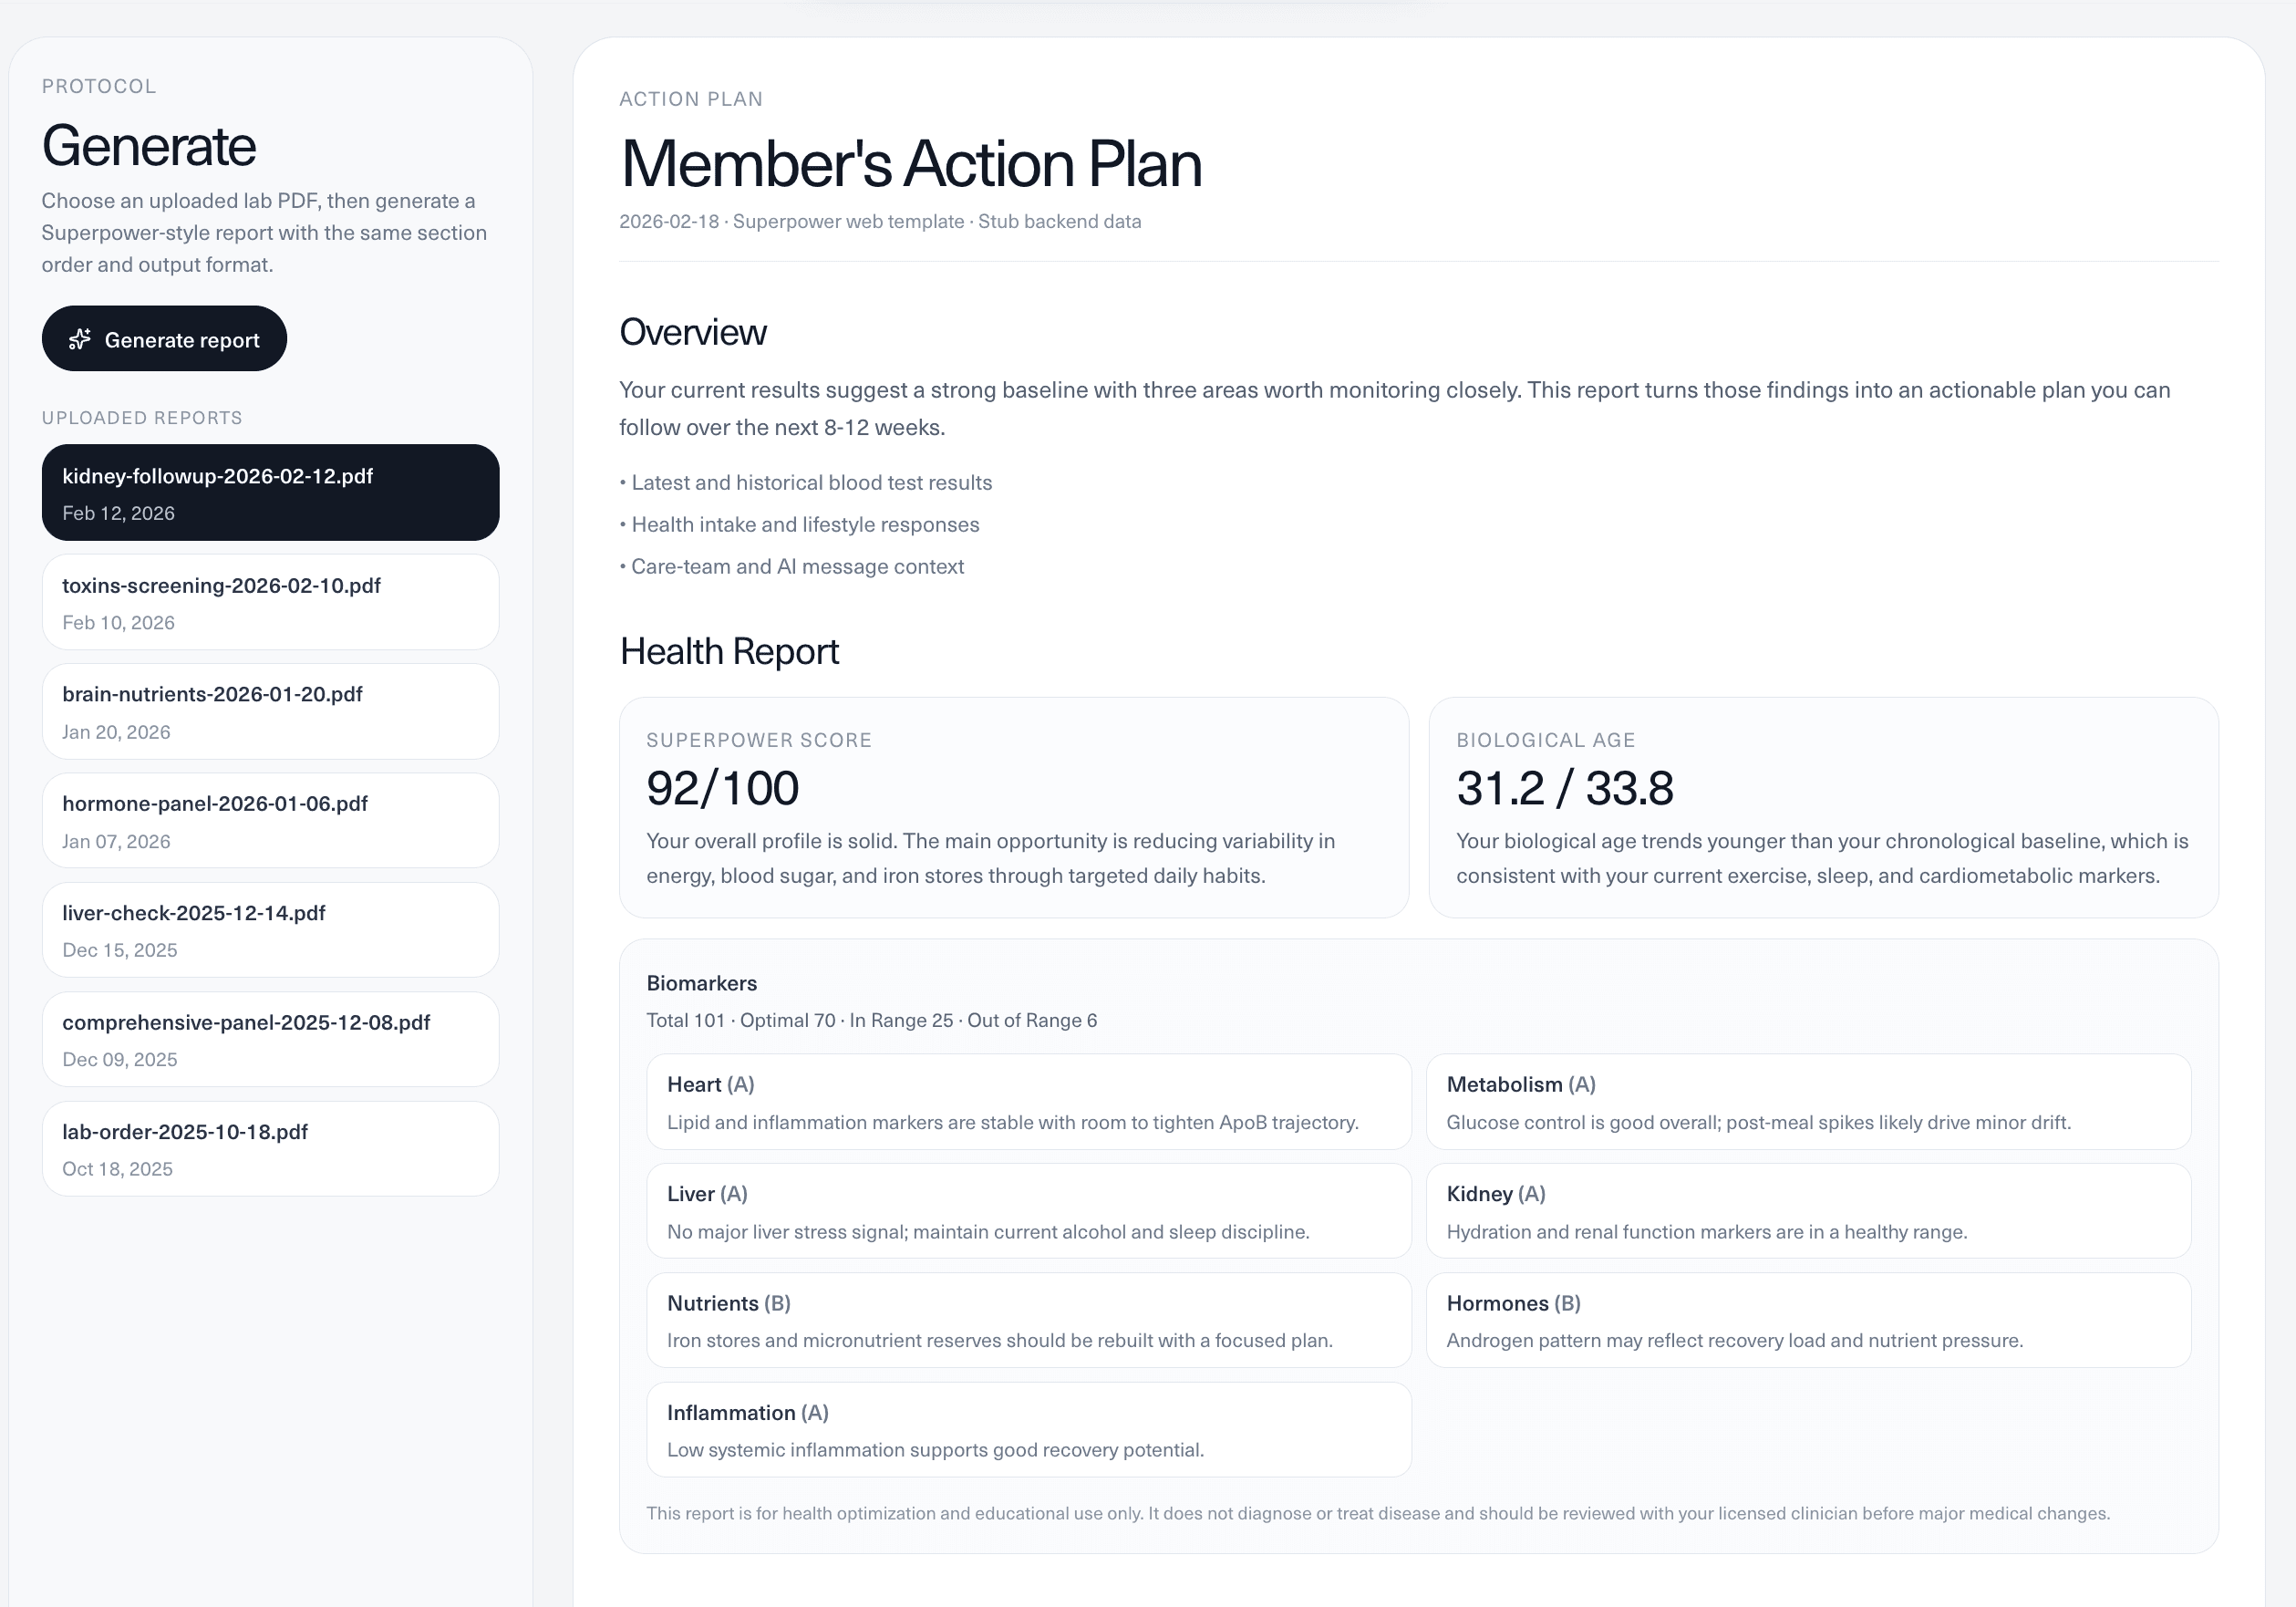Screen dimensions: 2296x1607
Task: Open the Metabolism (A) biomarker card
Action: (x=1807, y=1102)
